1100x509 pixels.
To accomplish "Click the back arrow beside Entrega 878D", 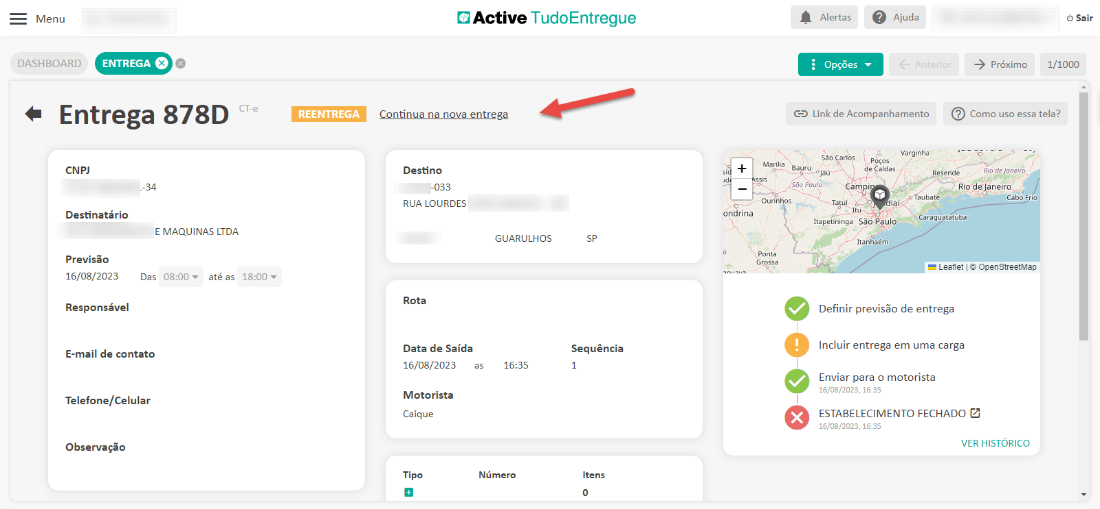I will 33,114.
